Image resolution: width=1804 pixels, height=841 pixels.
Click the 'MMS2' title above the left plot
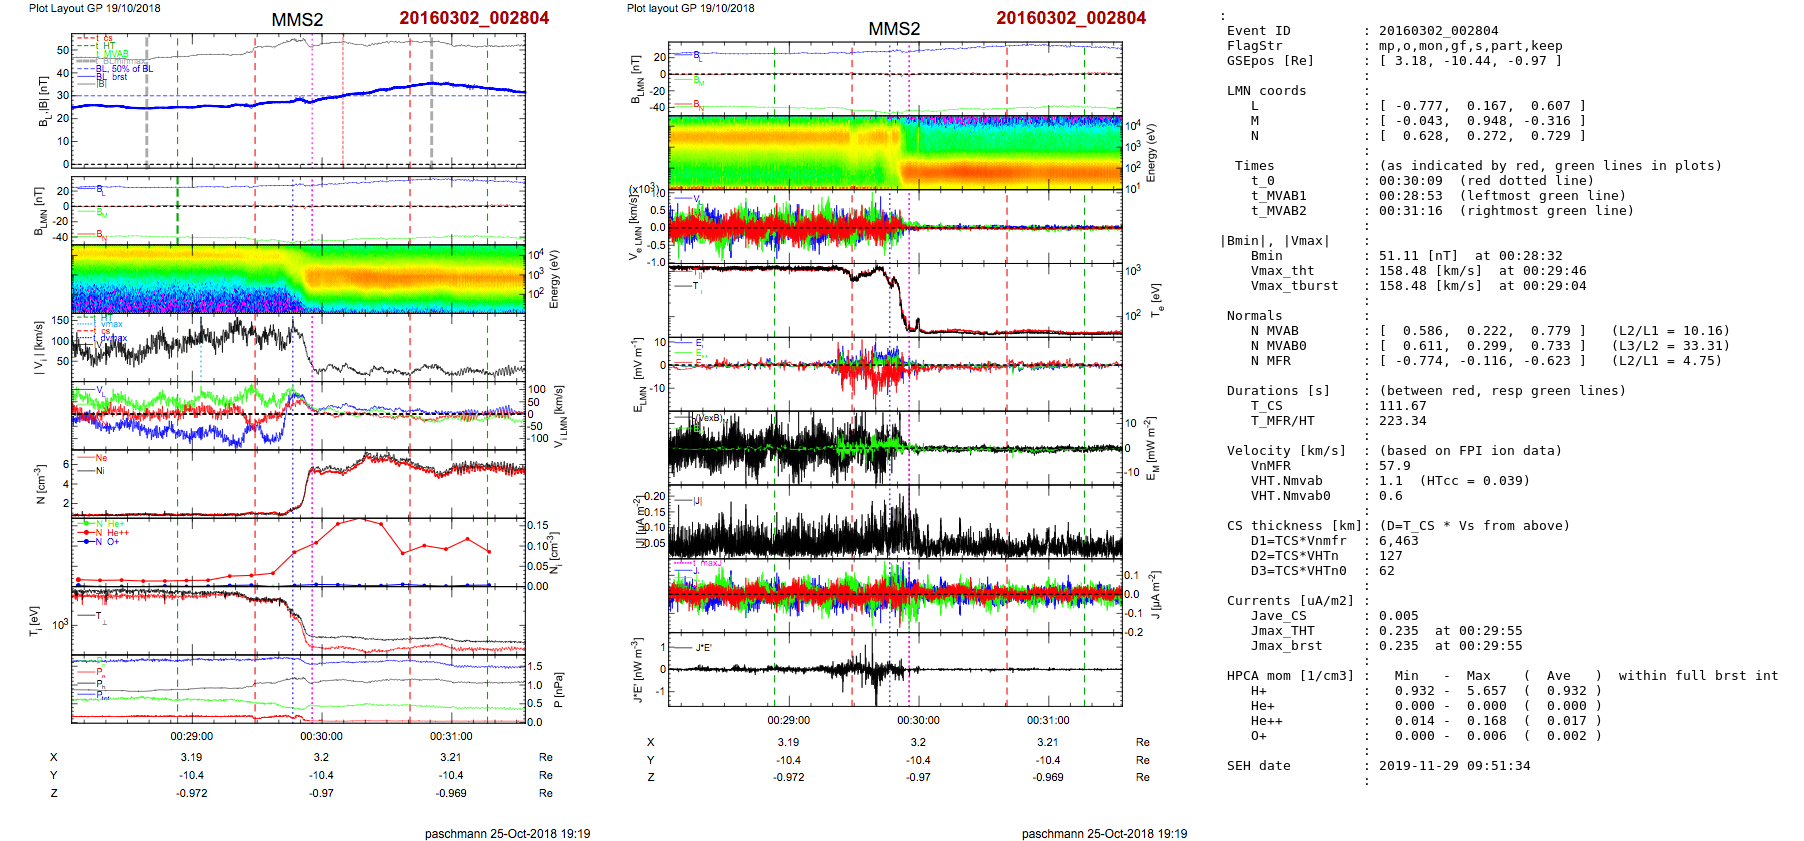tap(297, 20)
